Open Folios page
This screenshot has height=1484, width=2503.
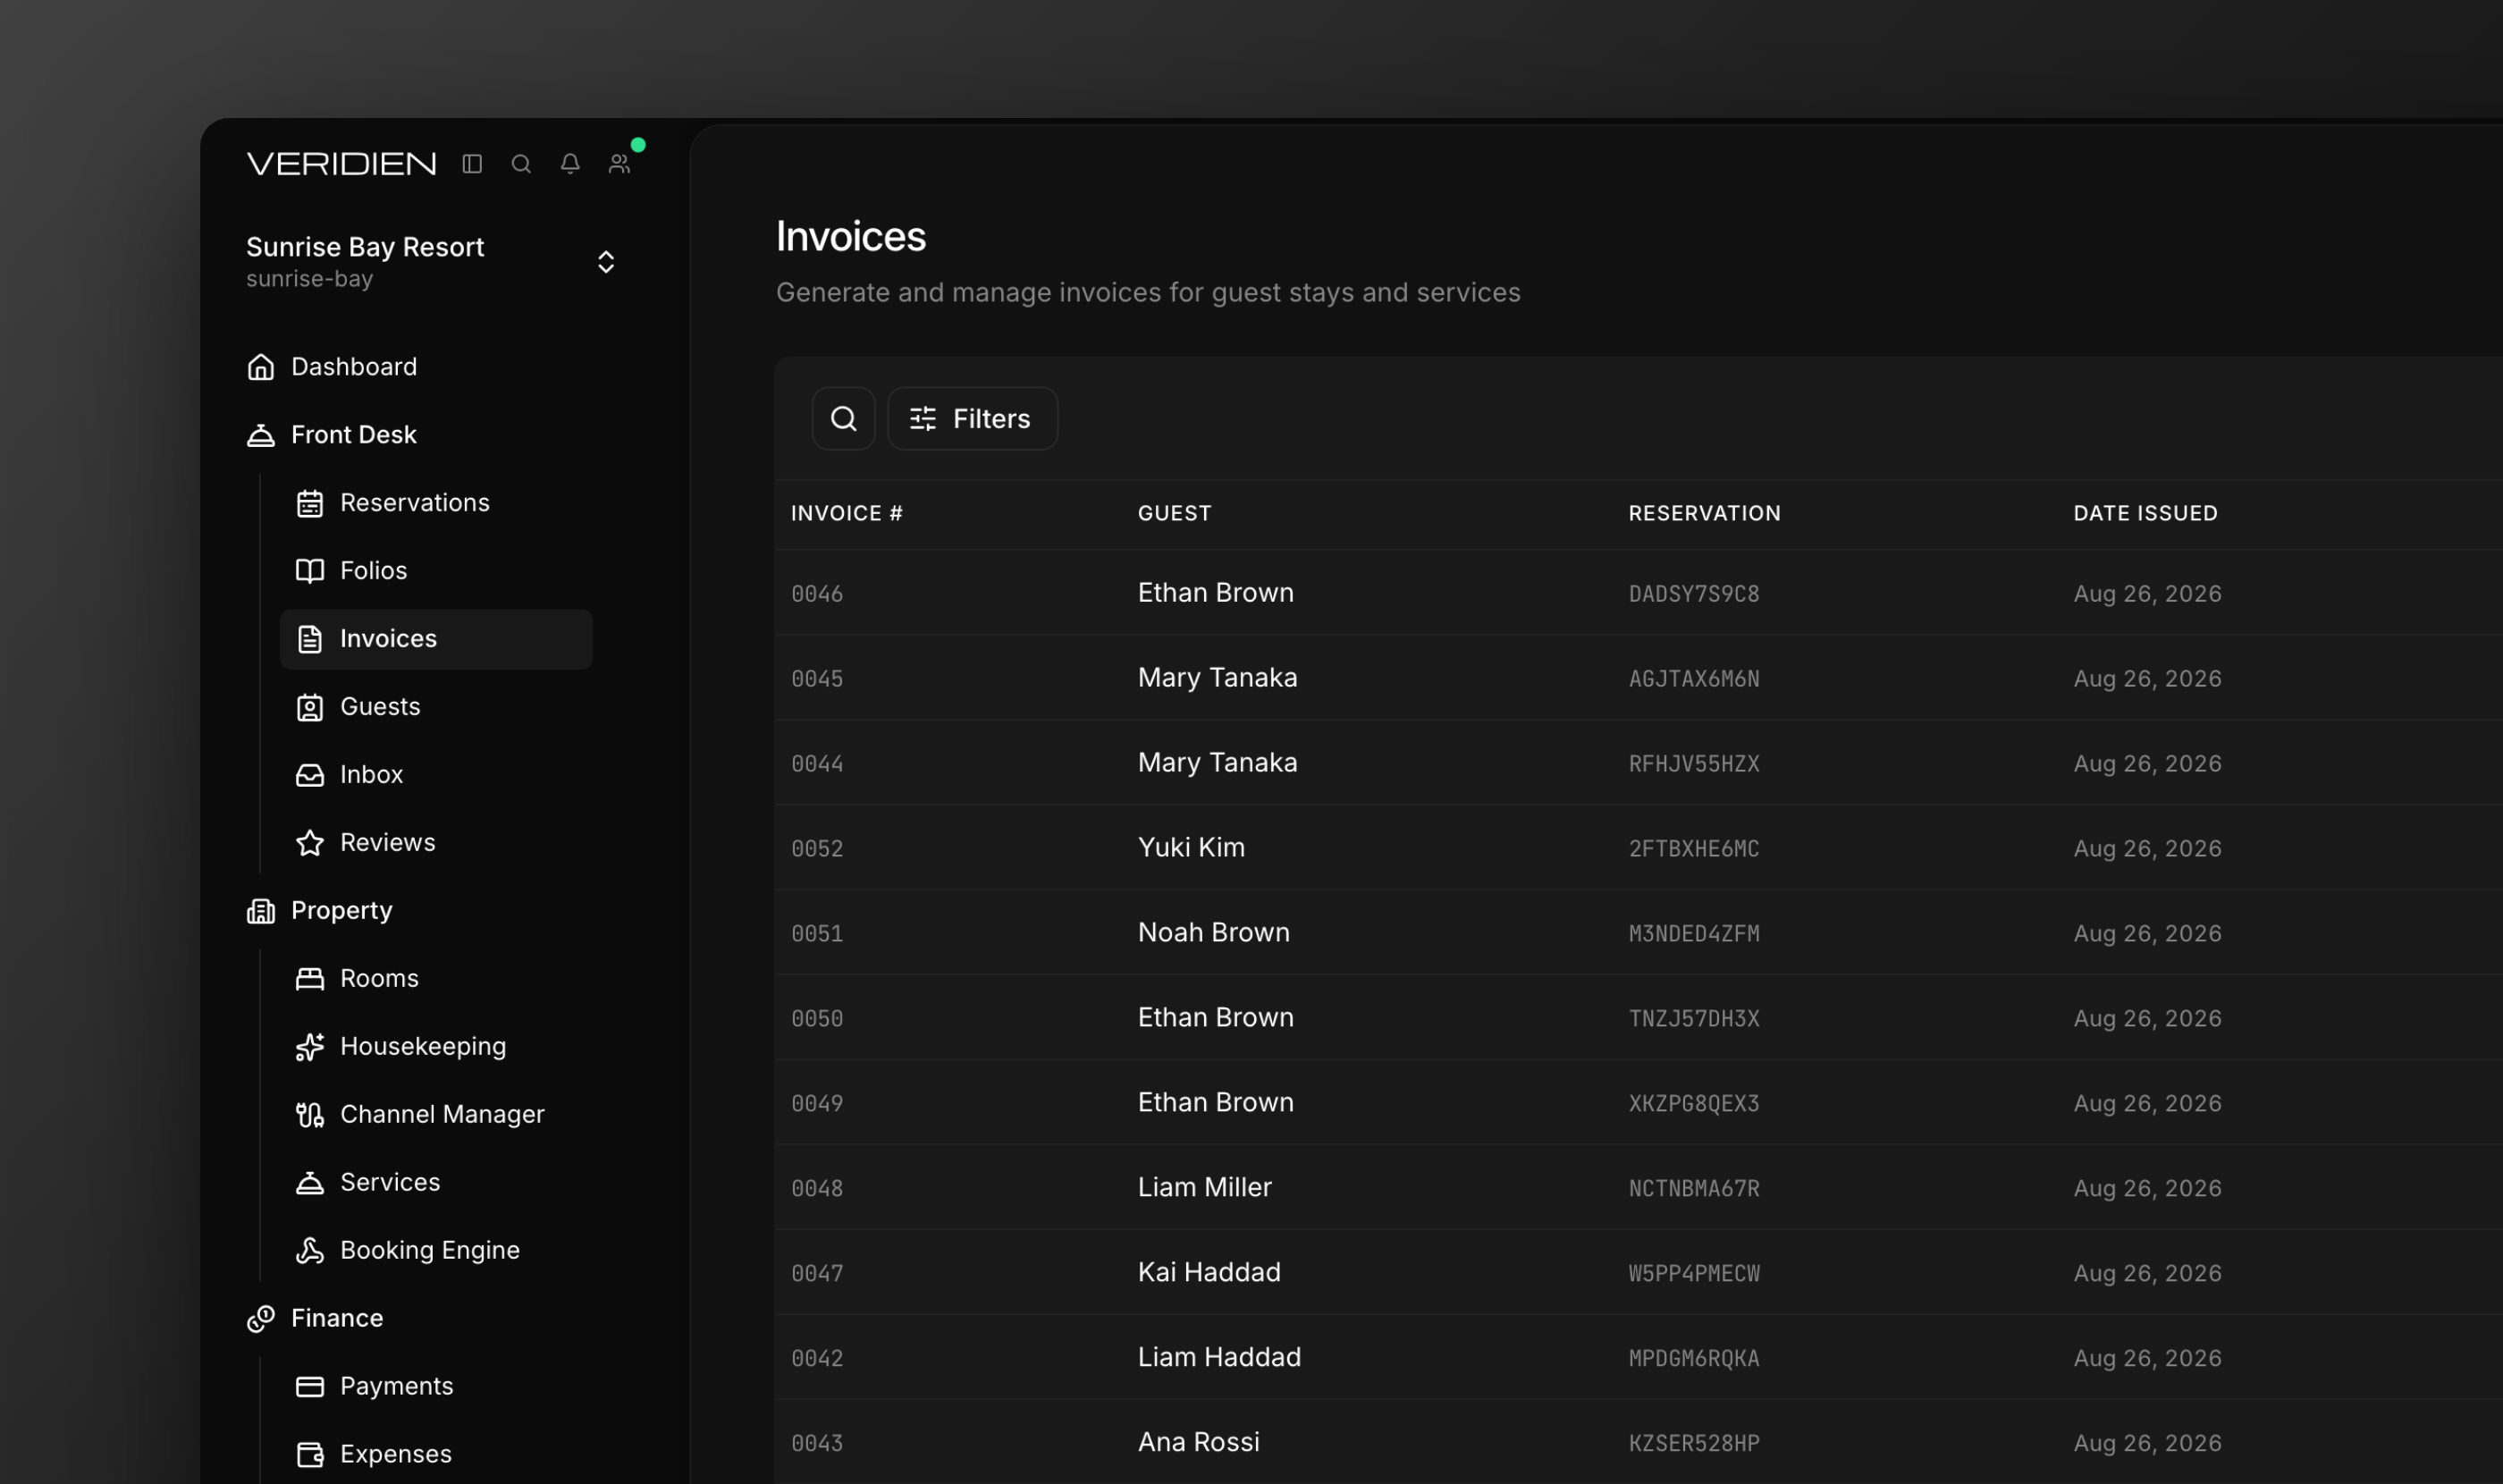tap(374, 571)
